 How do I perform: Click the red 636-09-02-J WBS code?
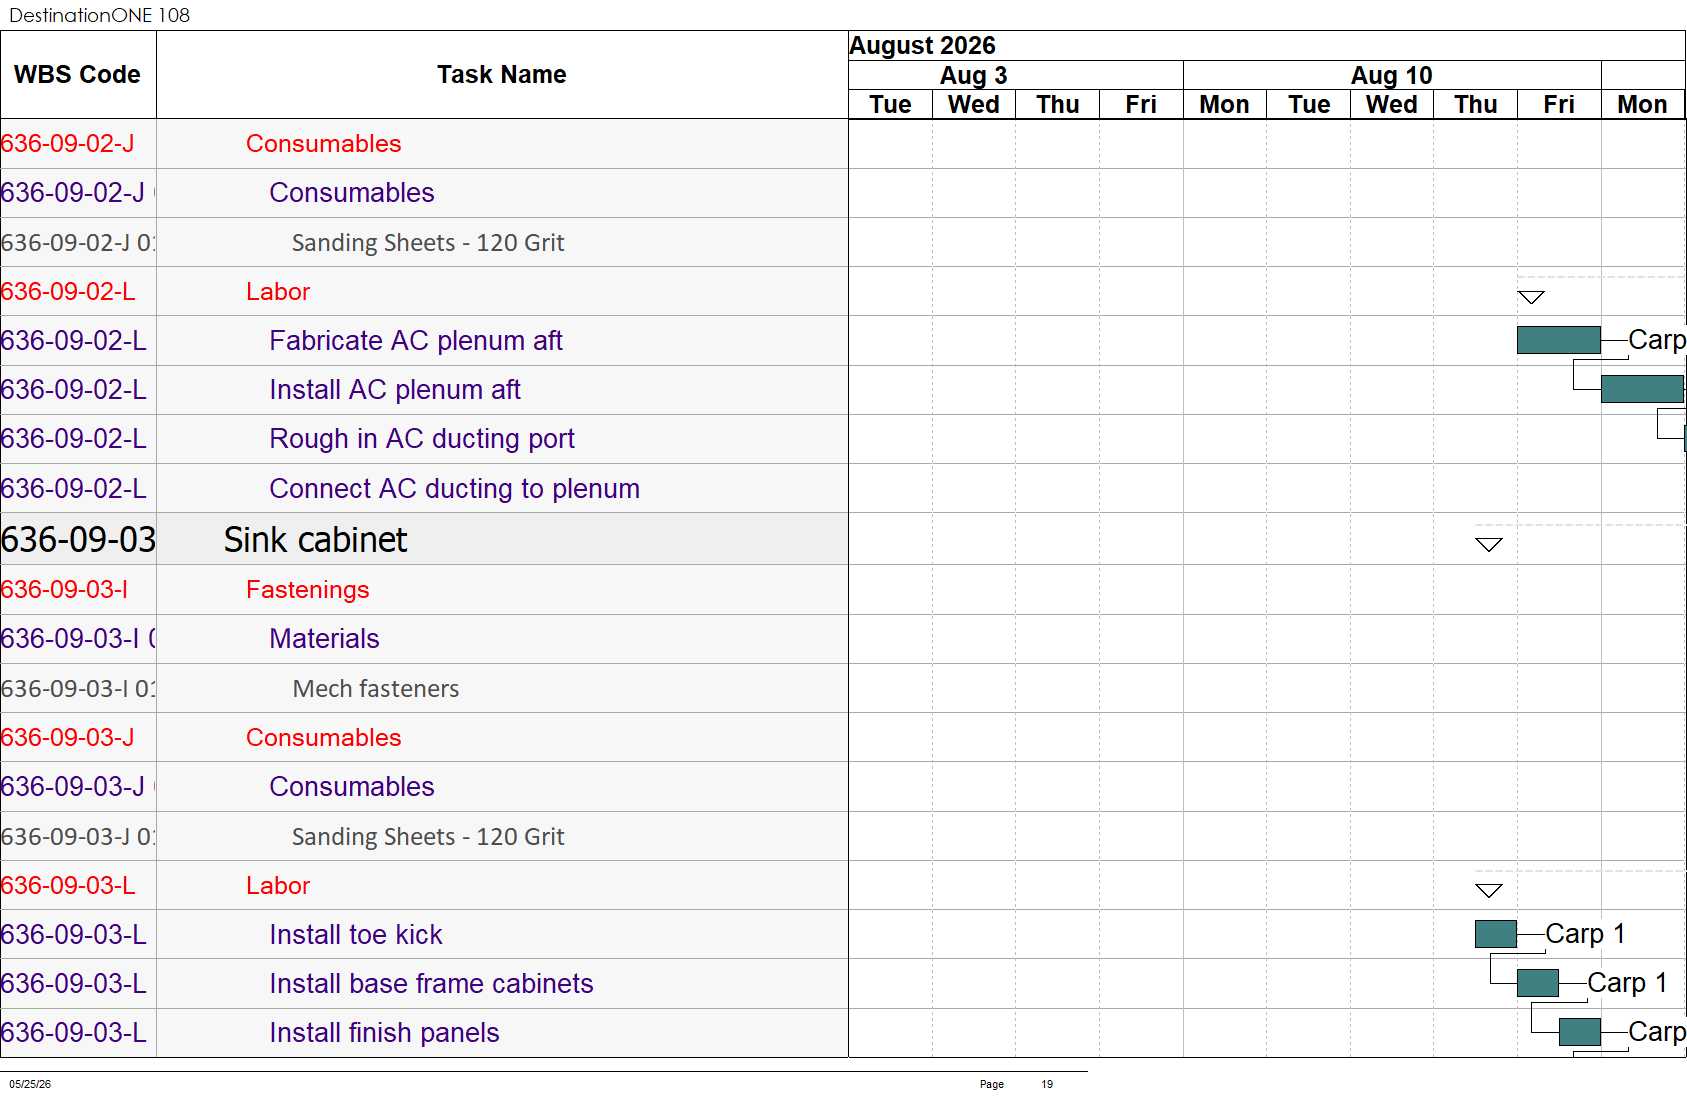(x=68, y=144)
